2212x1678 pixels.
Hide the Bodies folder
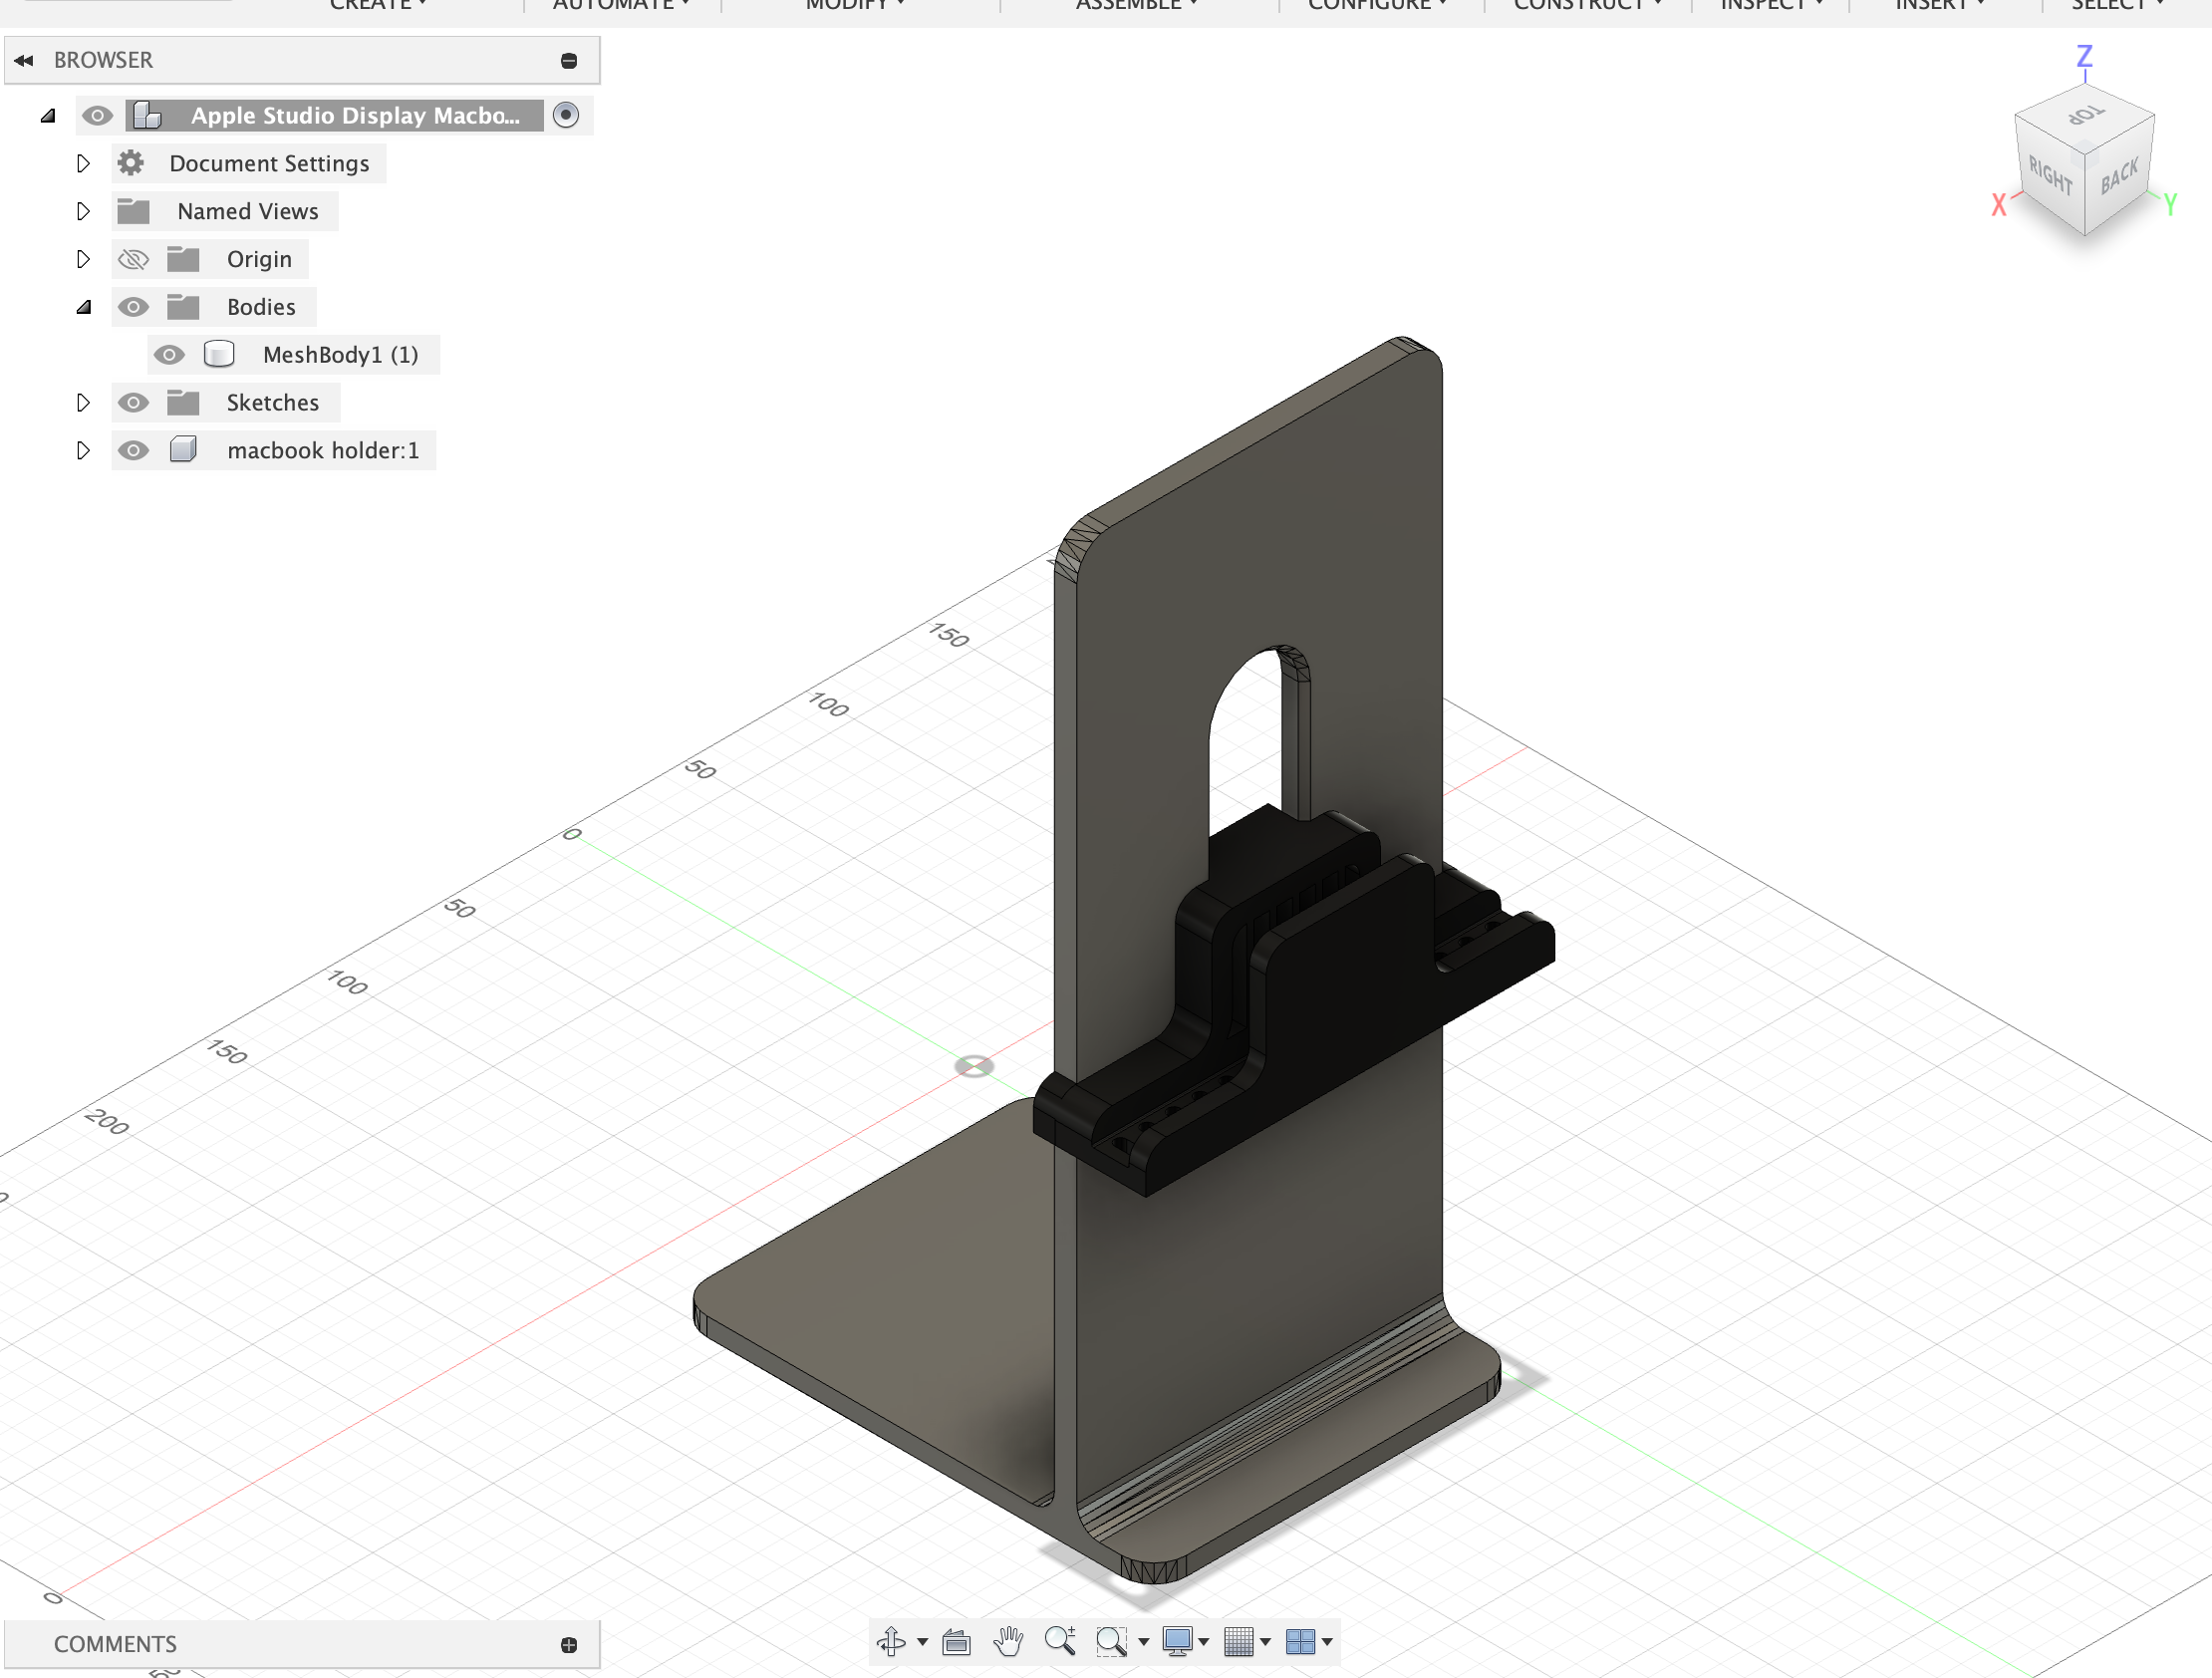(133, 306)
